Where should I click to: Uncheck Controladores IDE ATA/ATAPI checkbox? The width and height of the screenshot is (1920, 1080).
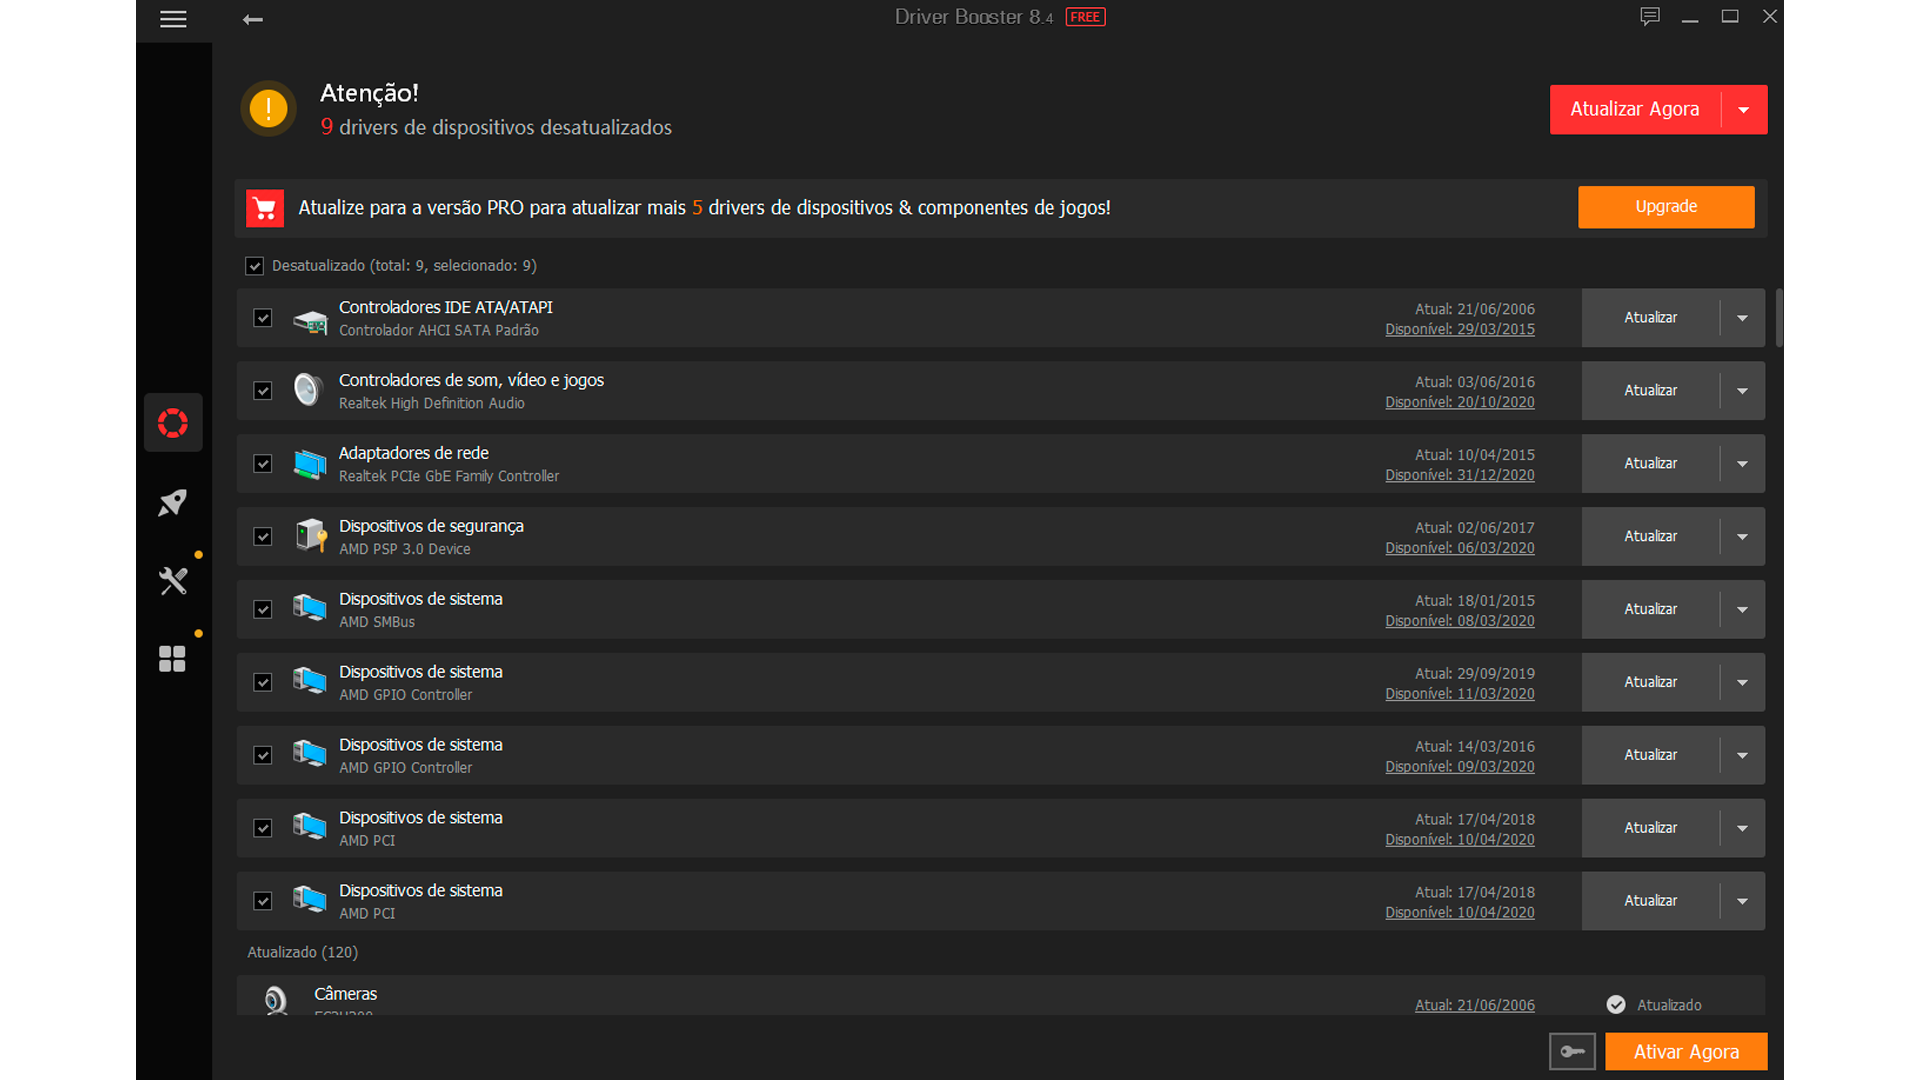tap(263, 318)
